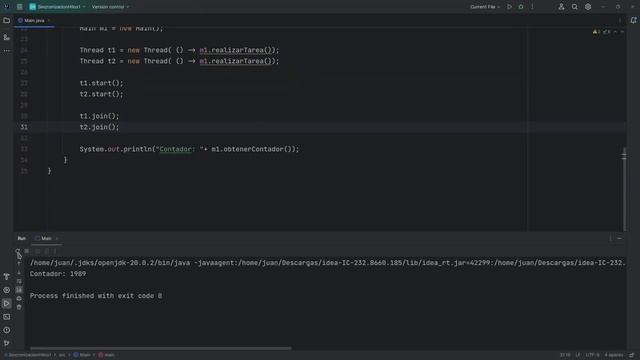Image resolution: width=640 pixels, height=360 pixels.
Task: Open the Structure tool window icon
Action: pos(7,37)
